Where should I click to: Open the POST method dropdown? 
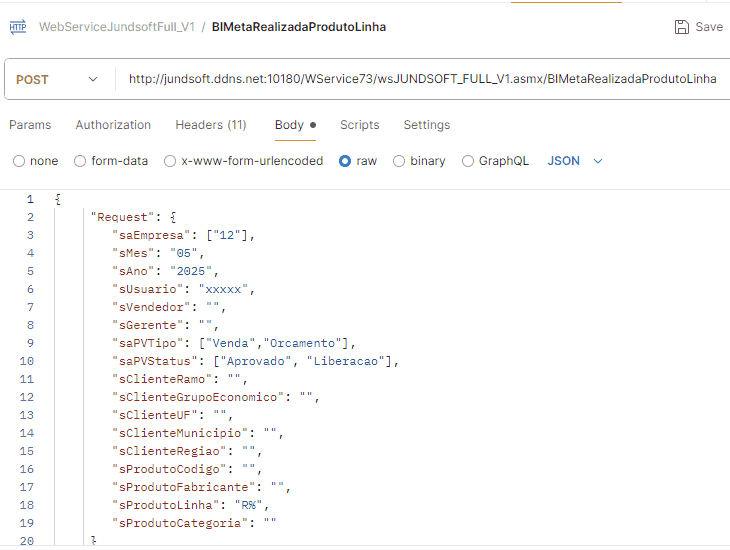[x=58, y=79]
